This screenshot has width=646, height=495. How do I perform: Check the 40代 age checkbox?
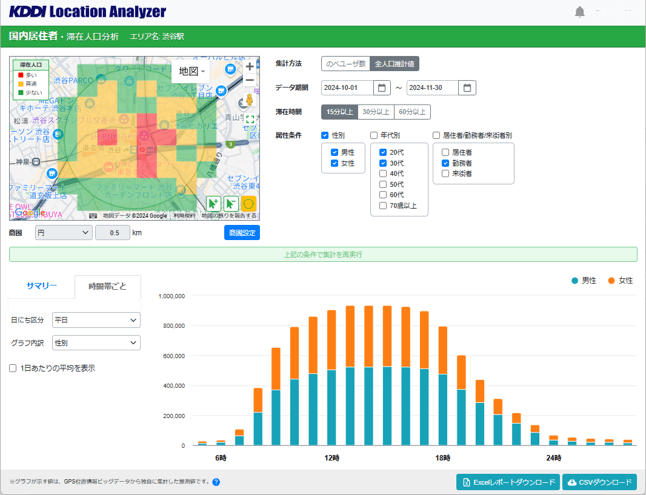[x=383, y=174]
